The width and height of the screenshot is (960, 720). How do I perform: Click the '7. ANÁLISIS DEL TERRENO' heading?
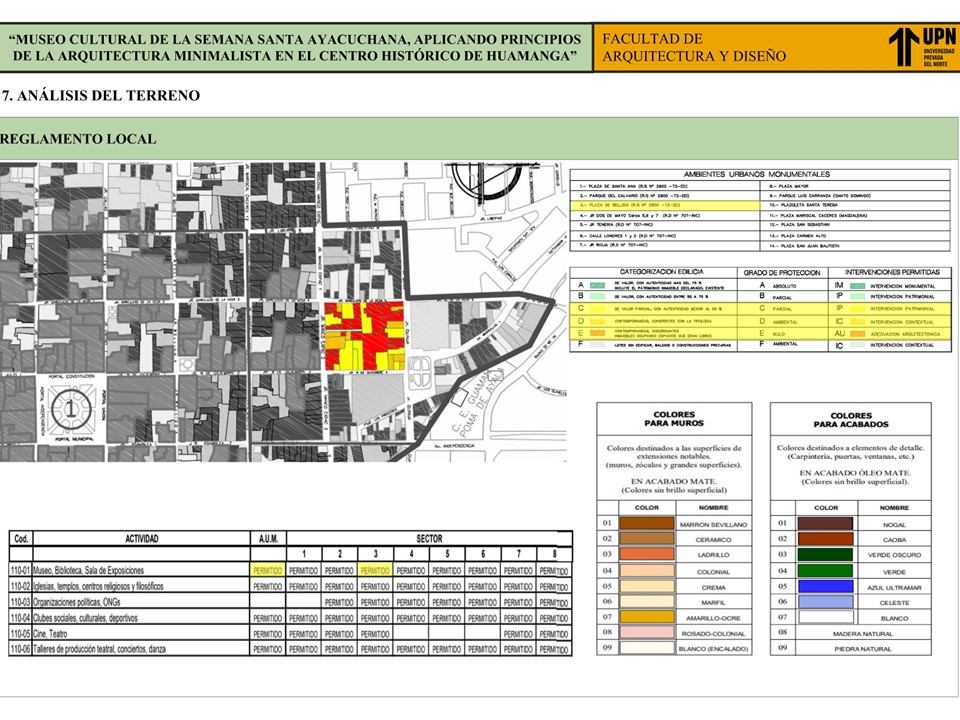101,96
